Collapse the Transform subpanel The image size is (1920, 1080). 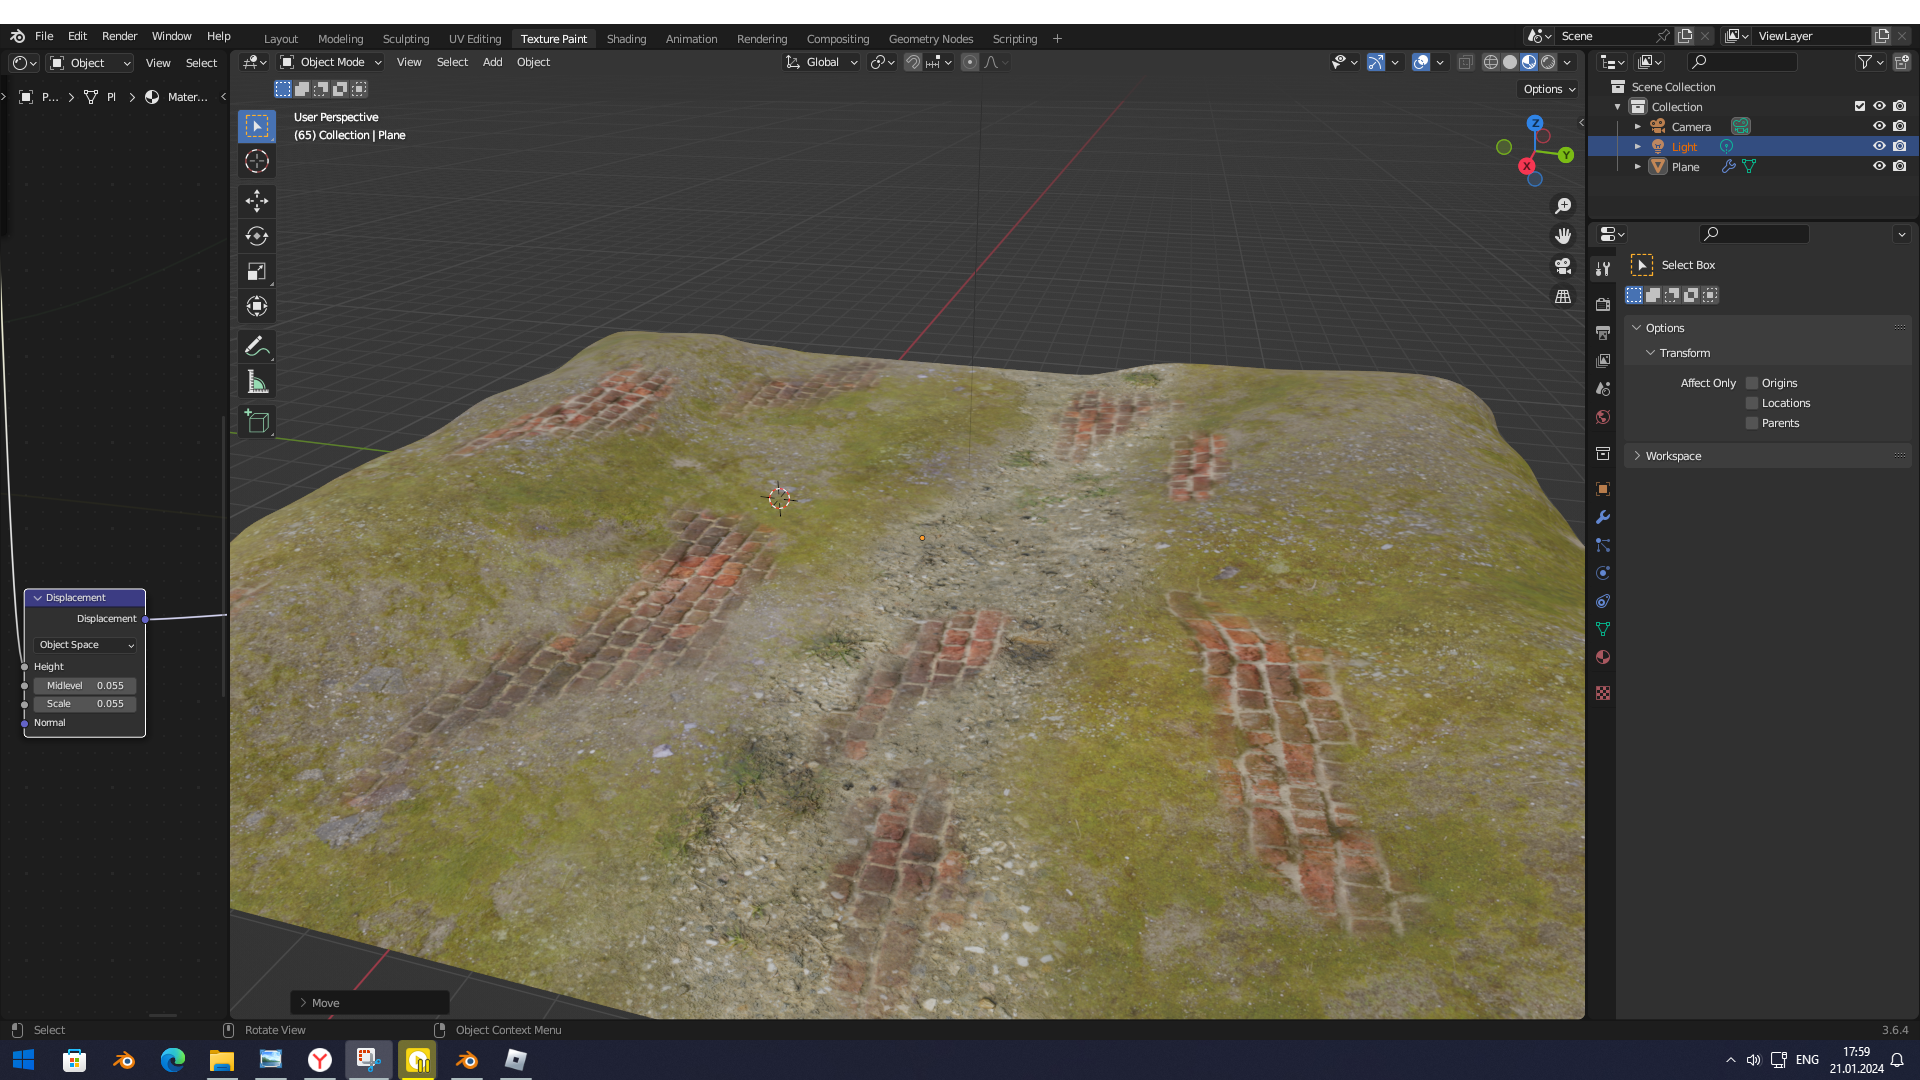click(x=1651, y=353)
